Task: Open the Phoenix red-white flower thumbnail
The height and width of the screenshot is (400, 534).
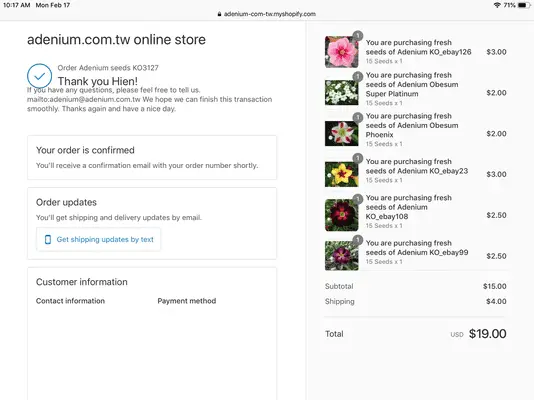Action: point(342,133)
